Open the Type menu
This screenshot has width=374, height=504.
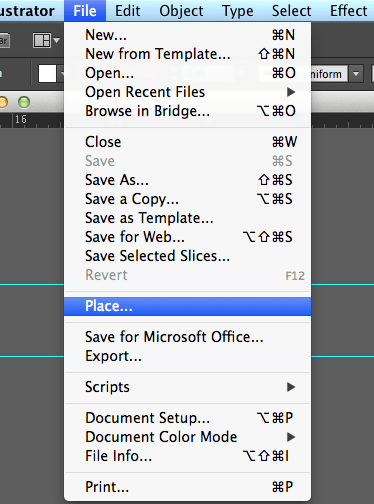[238, 11]
